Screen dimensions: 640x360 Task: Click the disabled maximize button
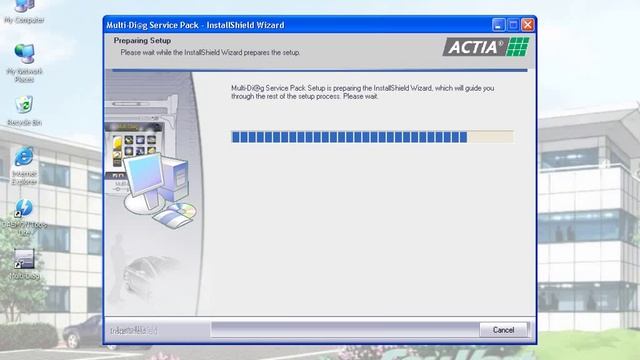[x=513, y=25]
